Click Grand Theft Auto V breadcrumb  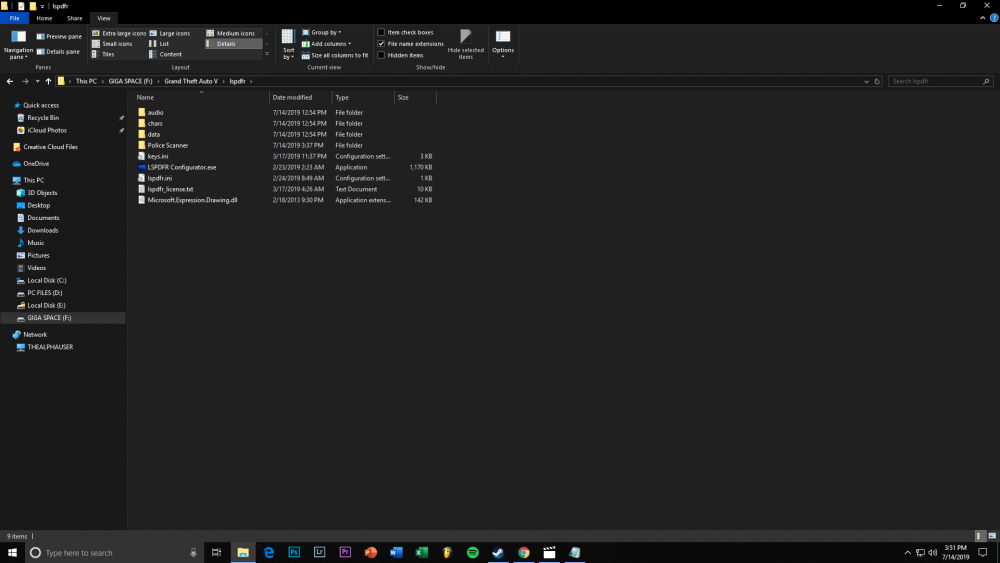191,82
